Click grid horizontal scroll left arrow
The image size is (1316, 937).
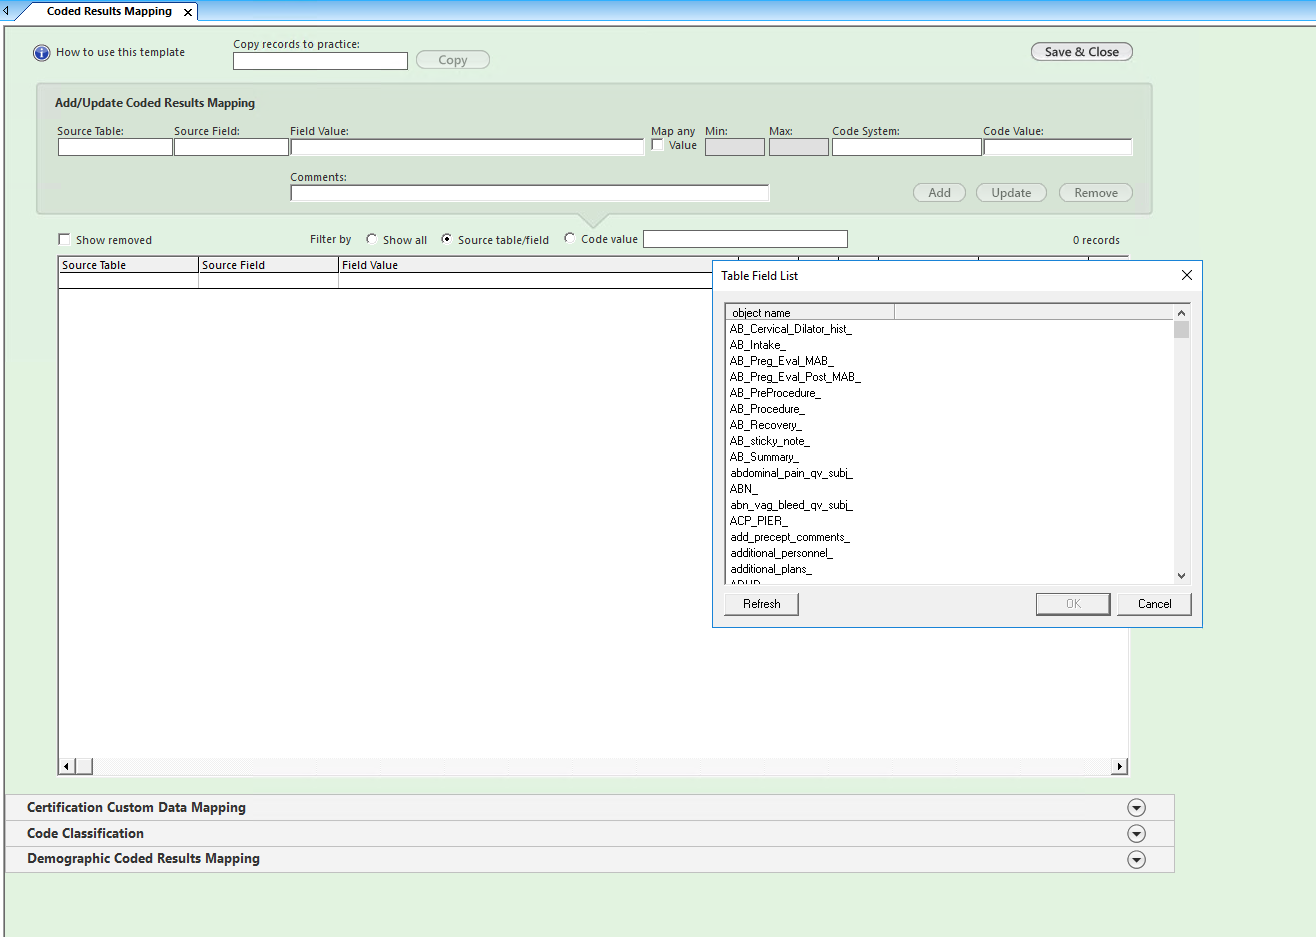(67, 766)
